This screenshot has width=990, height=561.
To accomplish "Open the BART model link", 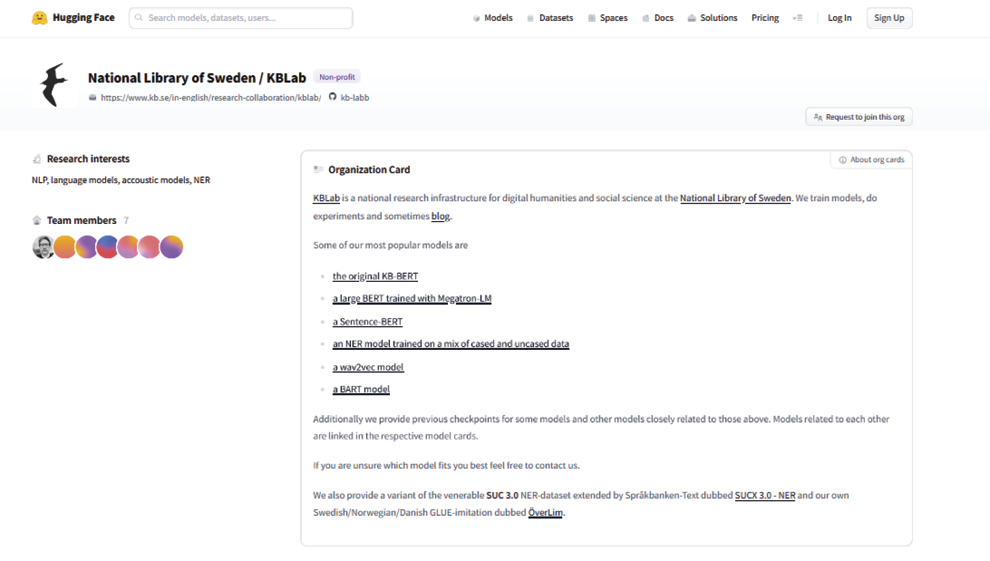I will pyautogui.click(x=361, y=389).
